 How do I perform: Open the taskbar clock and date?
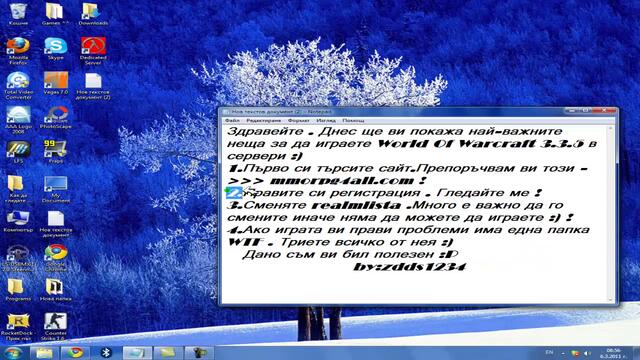(613, 353)
